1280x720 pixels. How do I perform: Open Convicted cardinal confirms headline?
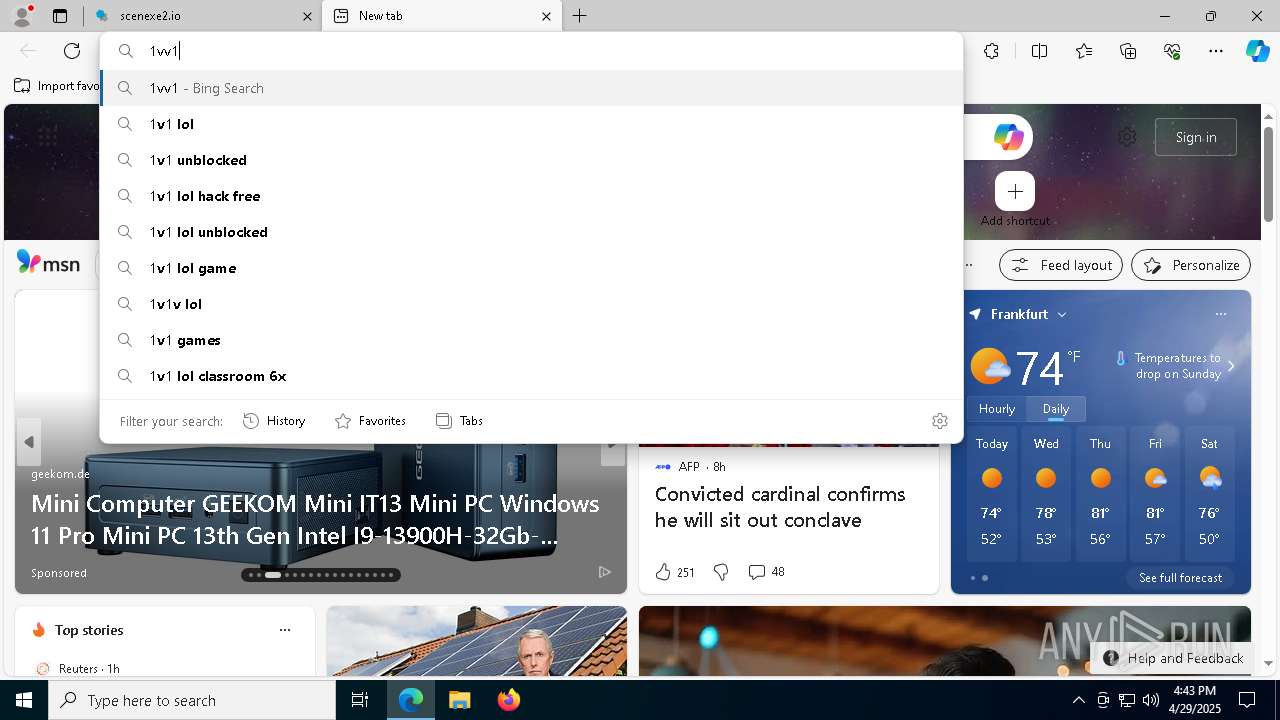tap(780, 507)
